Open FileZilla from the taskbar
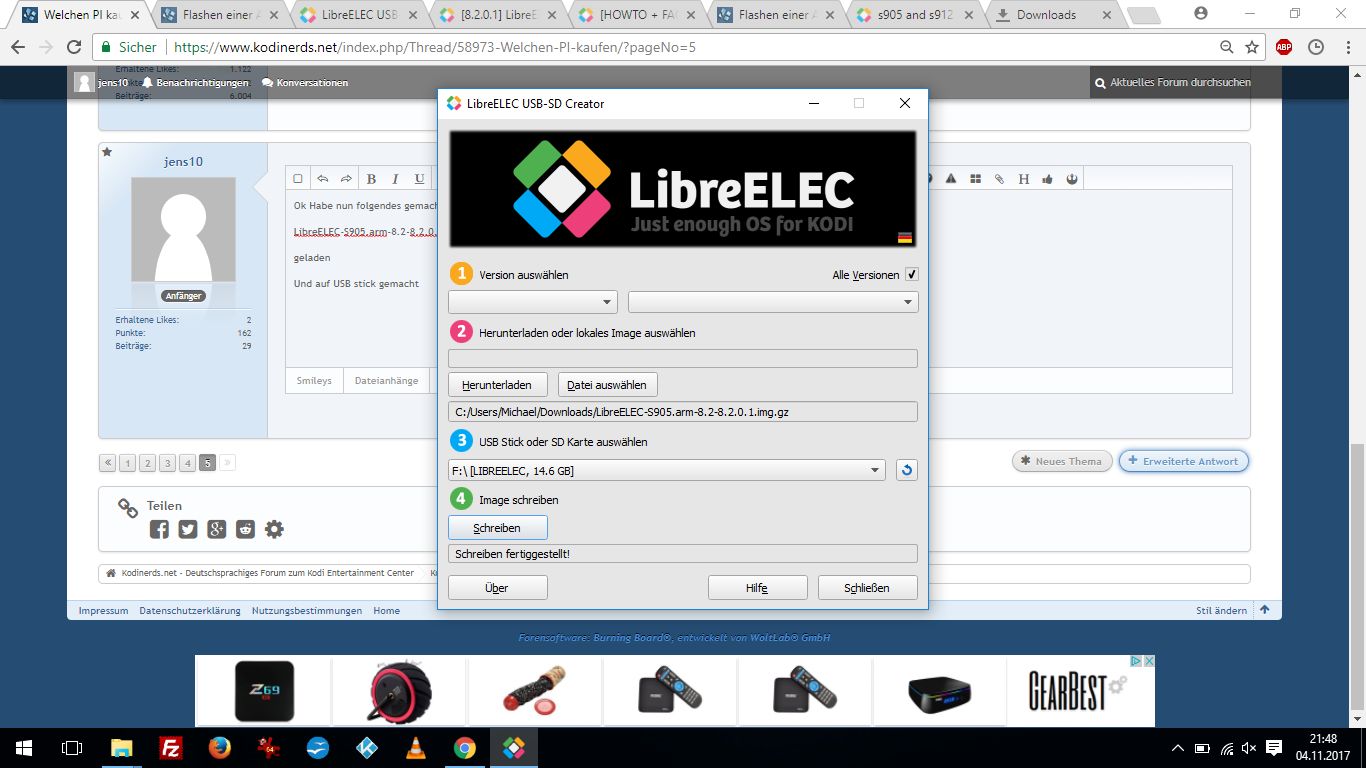The height and width of the screenshot is (768, 1366). click(170, 747)
